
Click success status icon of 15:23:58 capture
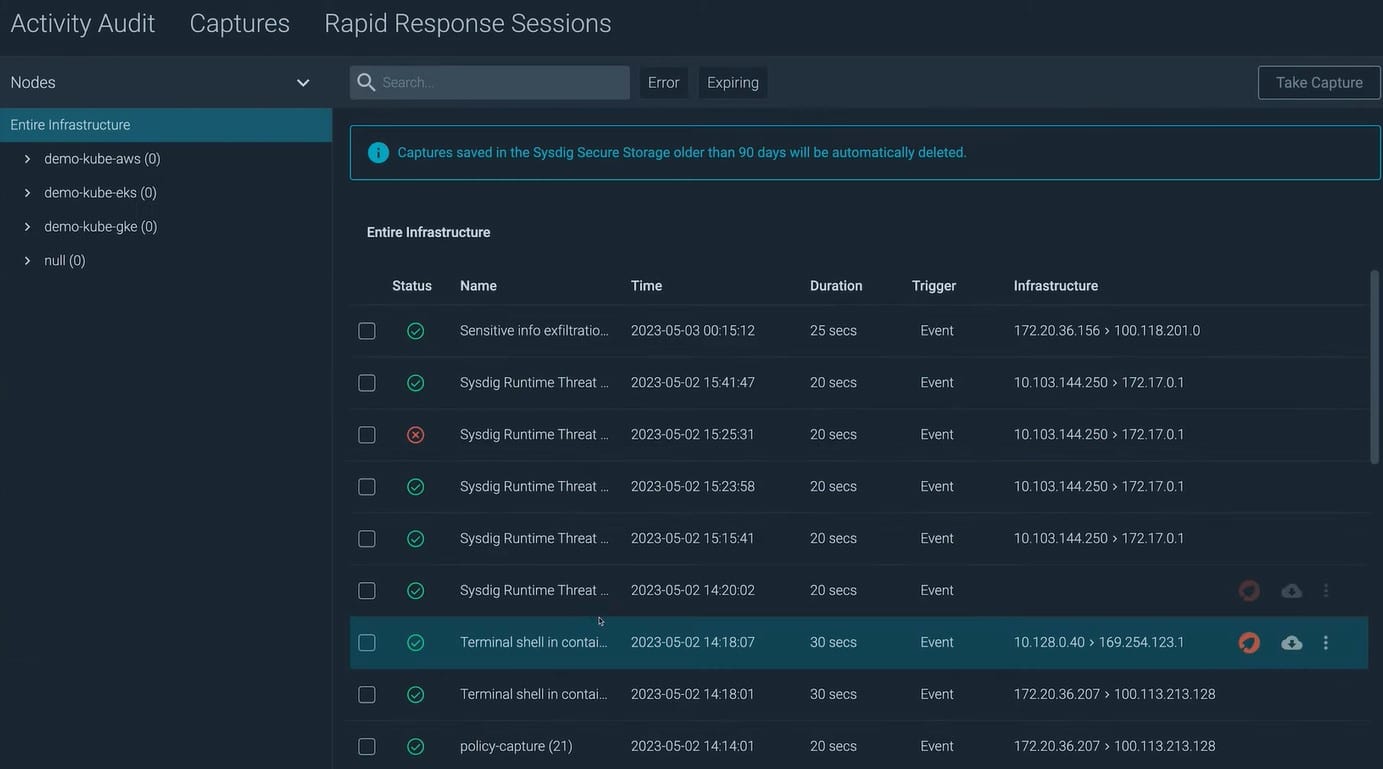coord(416,487)
